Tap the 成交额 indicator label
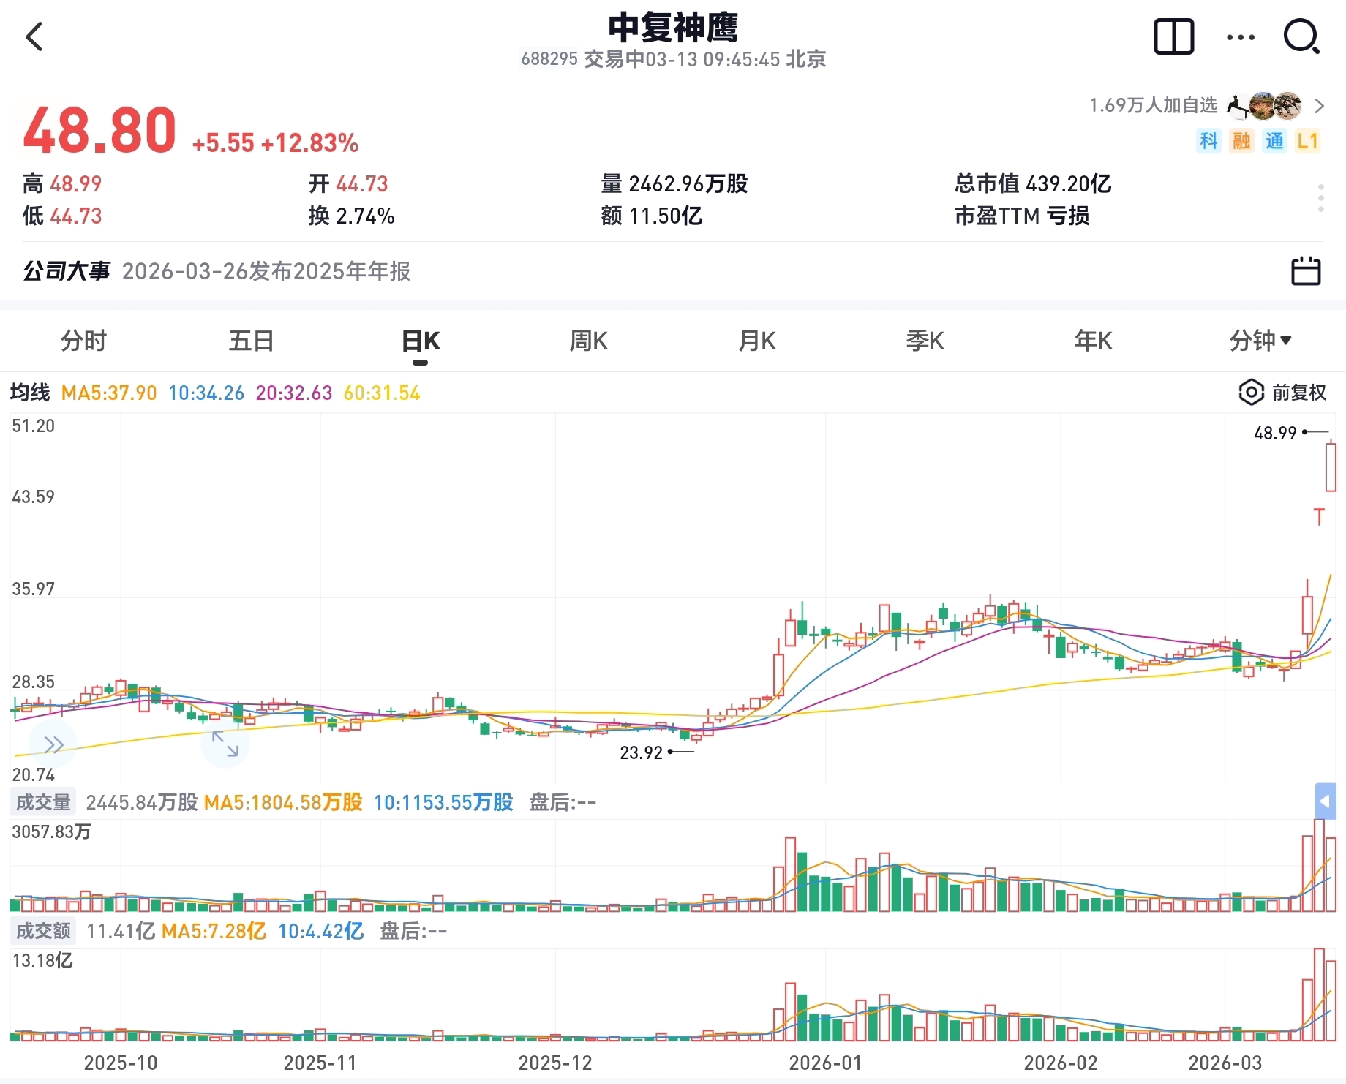 [43, 931]
